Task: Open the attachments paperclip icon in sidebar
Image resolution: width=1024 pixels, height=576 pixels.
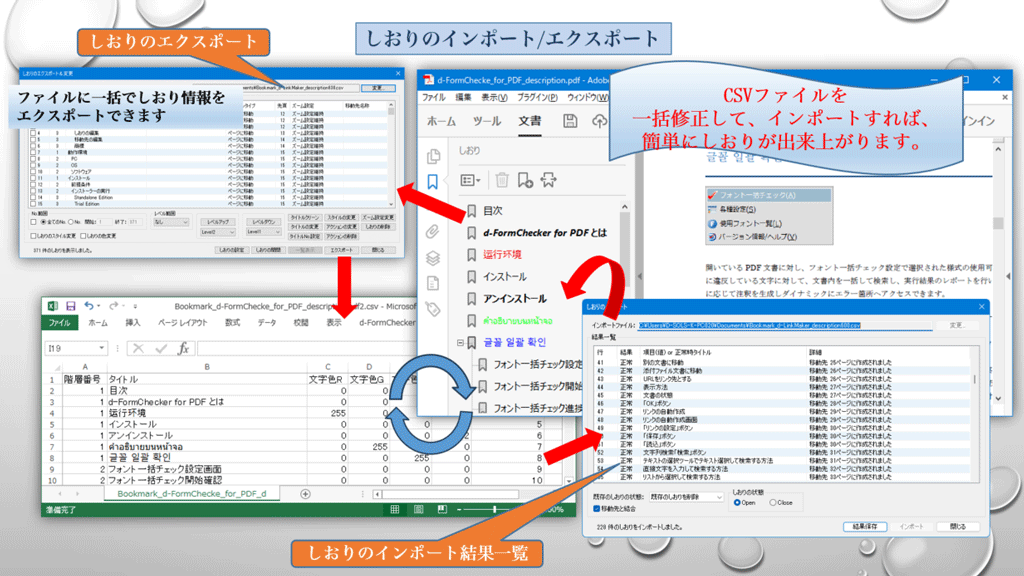Action: click(x=433, y=231)
